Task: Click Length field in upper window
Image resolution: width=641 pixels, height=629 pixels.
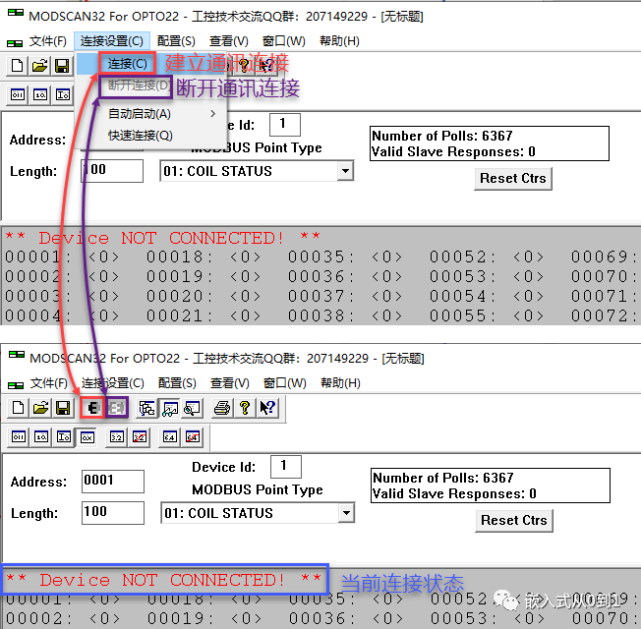Action: coord(112,171)
